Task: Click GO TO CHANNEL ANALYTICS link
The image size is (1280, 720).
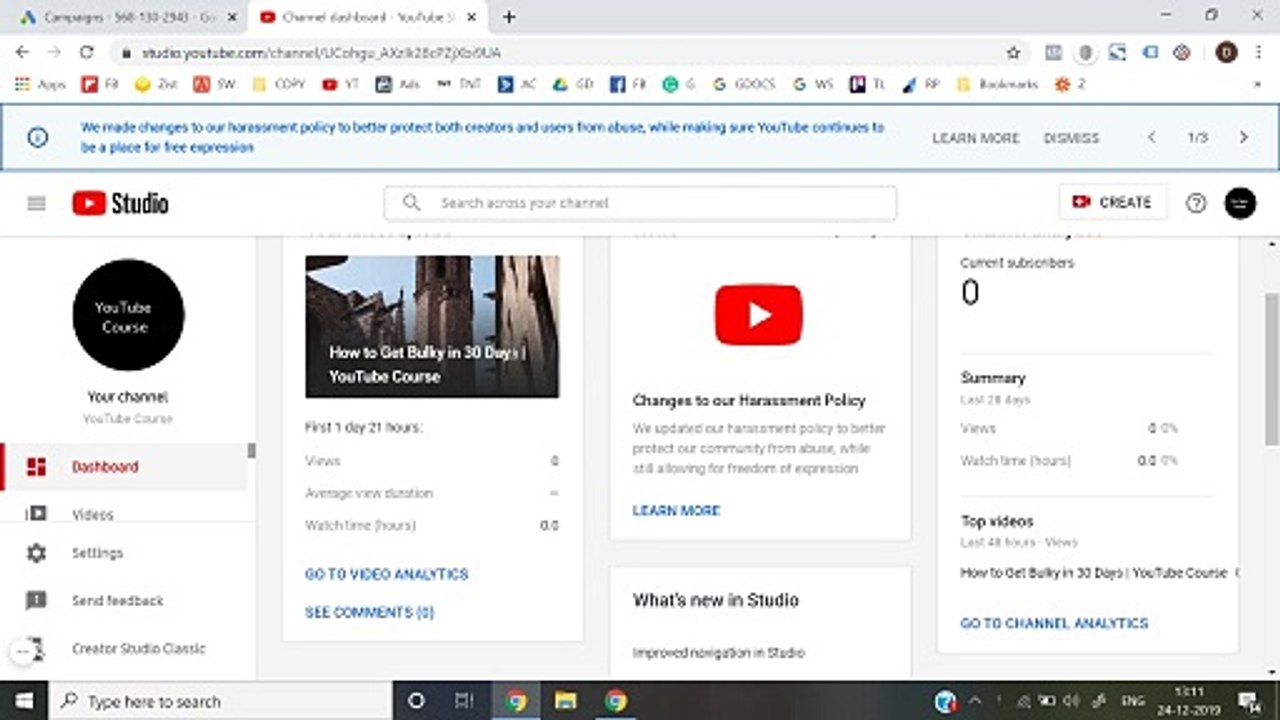Action: point(1054,623)
